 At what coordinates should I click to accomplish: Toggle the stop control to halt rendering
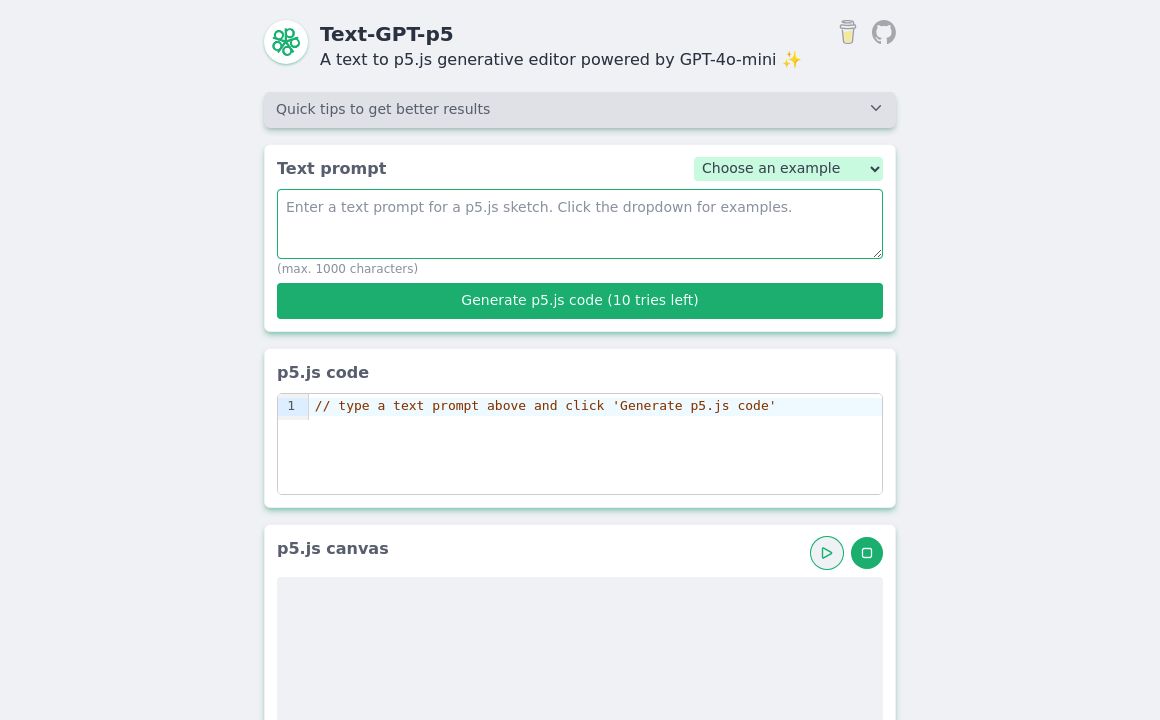pyautogui.click(x=866, y=553)
